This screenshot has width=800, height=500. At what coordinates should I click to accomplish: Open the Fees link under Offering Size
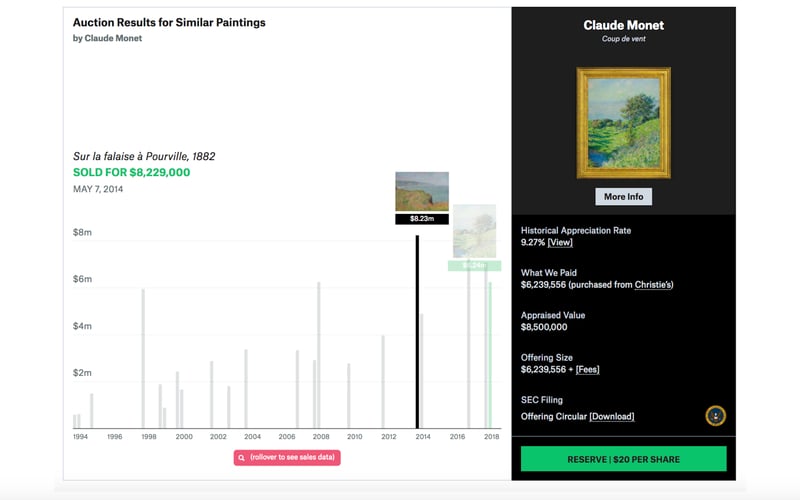[587, 369]
